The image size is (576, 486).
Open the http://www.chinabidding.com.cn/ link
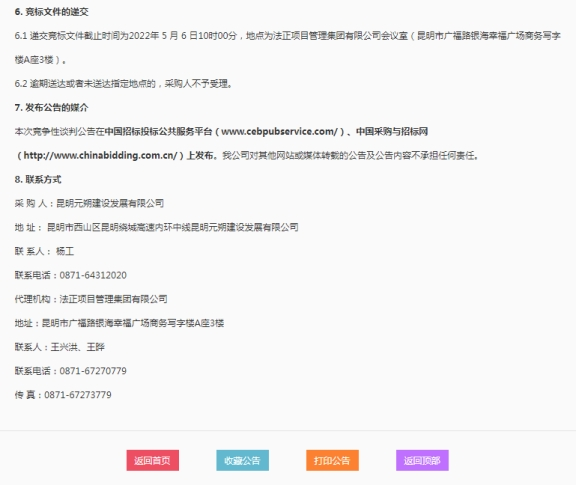(100, 155)
